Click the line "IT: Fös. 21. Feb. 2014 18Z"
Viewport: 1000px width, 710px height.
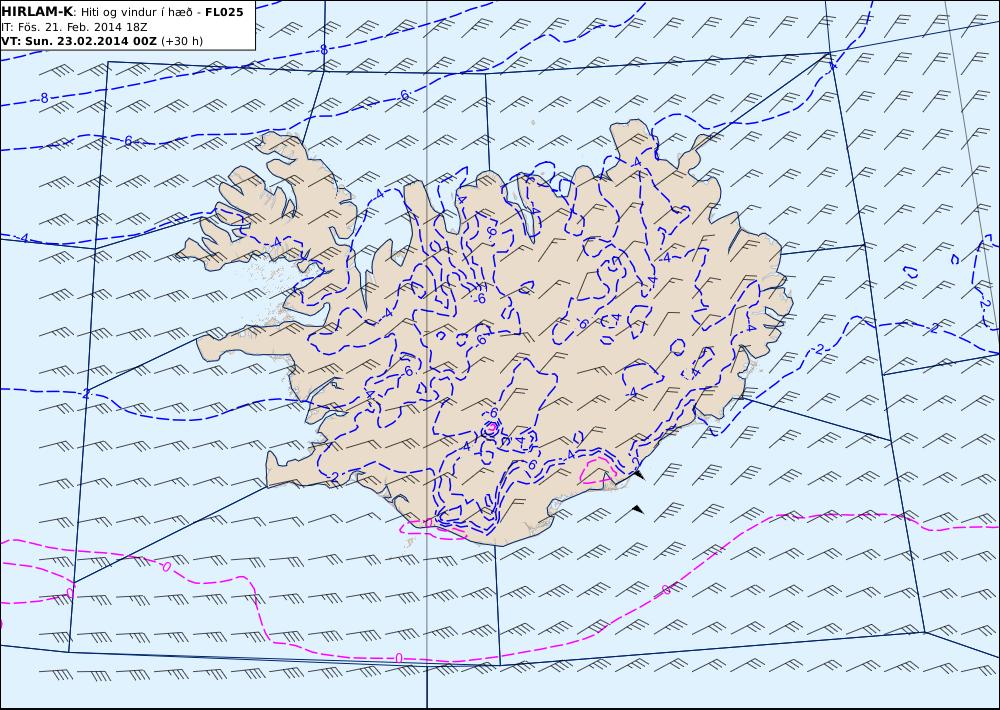74,27
